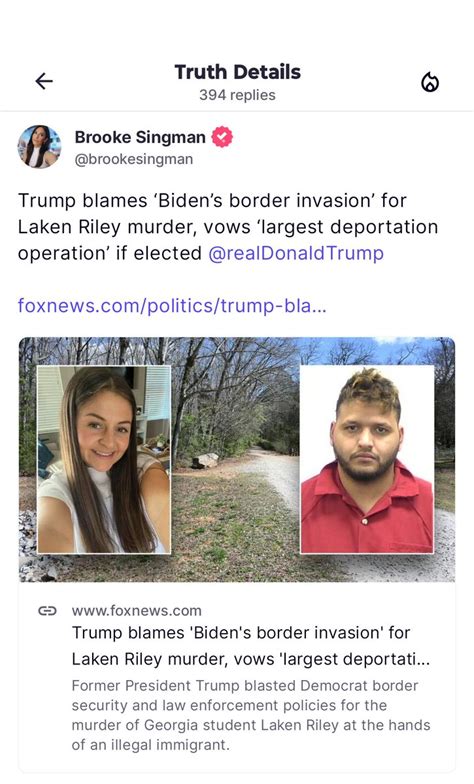This screenshot has height=784, width=474.
Task: Go back using the left arrow
Action: pos(44,81)
